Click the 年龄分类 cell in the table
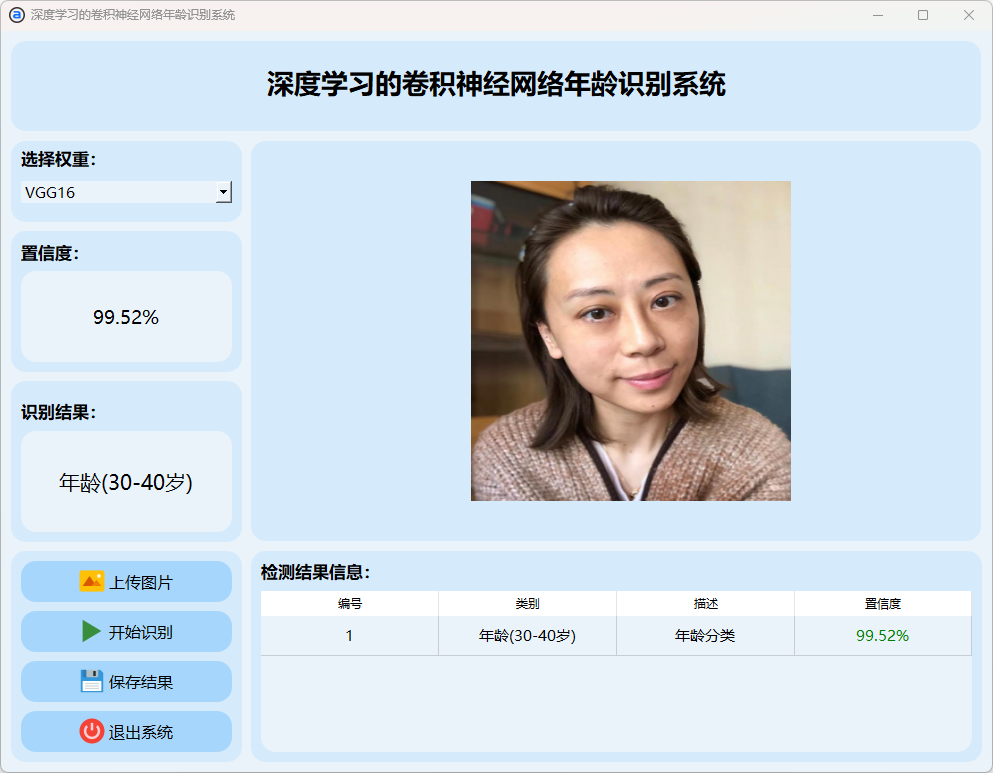Screen dimensions: 993x773 click(x=705, y=636)
